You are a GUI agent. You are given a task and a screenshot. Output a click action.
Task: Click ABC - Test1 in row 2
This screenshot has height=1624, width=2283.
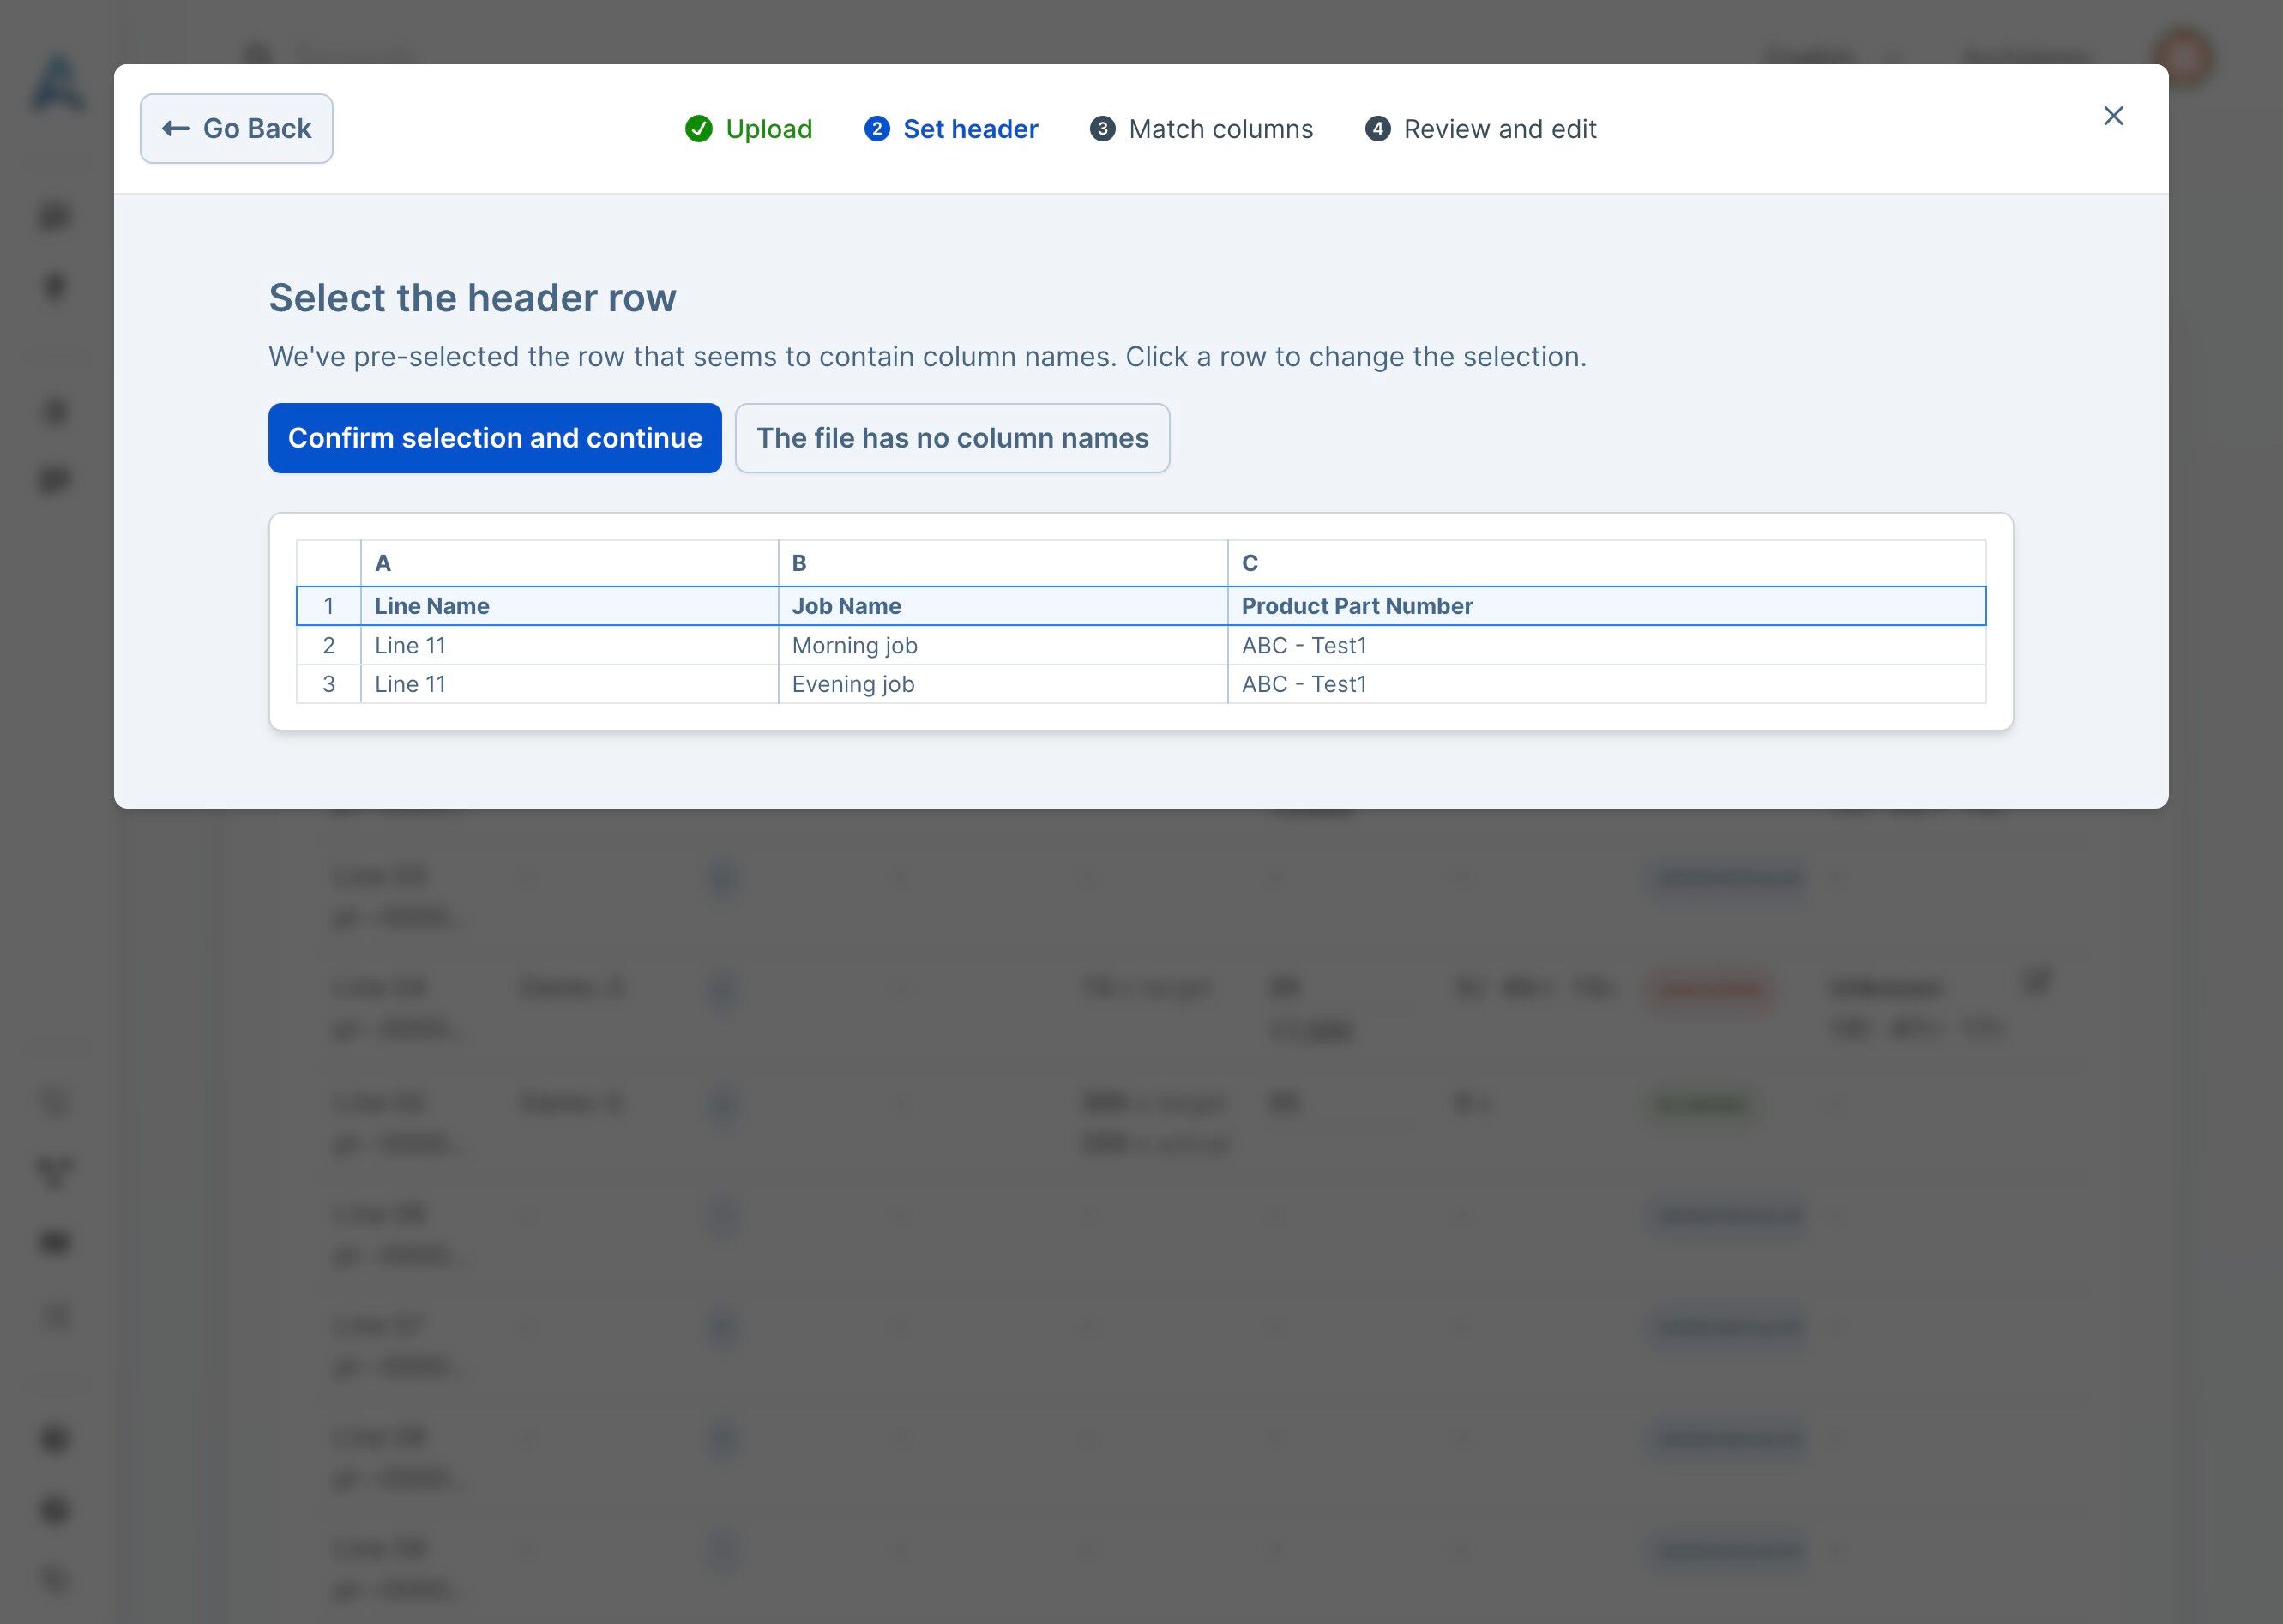click(1304, 645)
